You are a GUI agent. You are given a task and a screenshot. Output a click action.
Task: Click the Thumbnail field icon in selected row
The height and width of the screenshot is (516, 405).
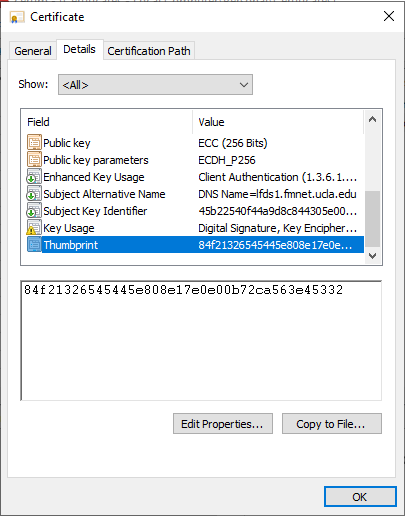click(x=34, y=245)
